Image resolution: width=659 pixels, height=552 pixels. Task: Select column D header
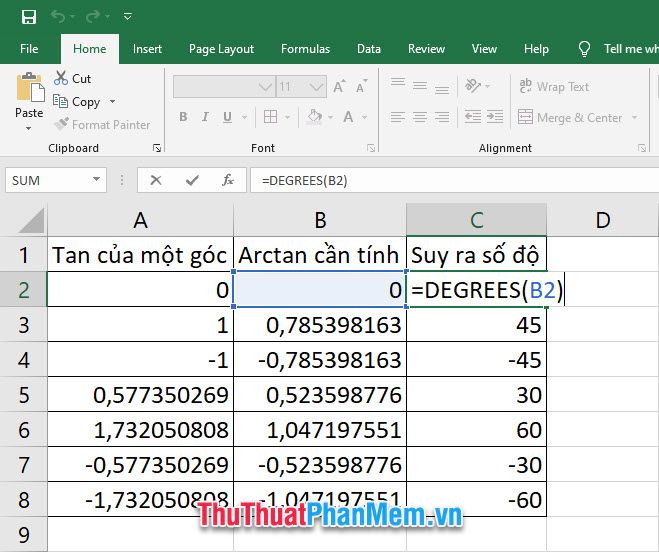coord(603,220)
